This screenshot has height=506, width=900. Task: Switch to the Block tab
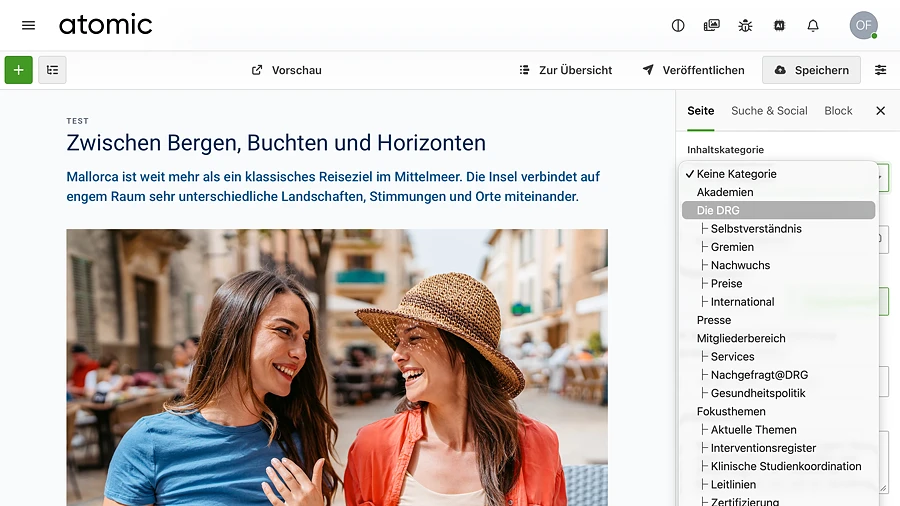coord(838,111)
